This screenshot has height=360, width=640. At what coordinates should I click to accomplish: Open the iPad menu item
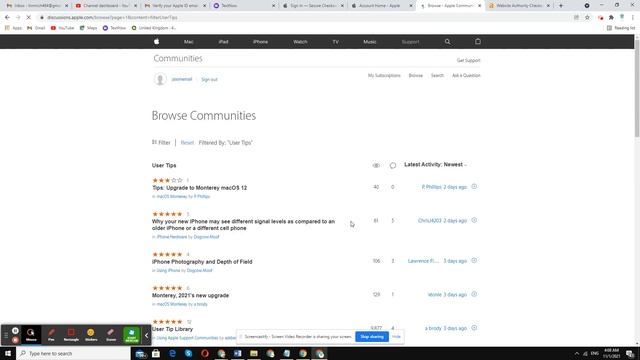pyautogui.click(x=223, y=42)
